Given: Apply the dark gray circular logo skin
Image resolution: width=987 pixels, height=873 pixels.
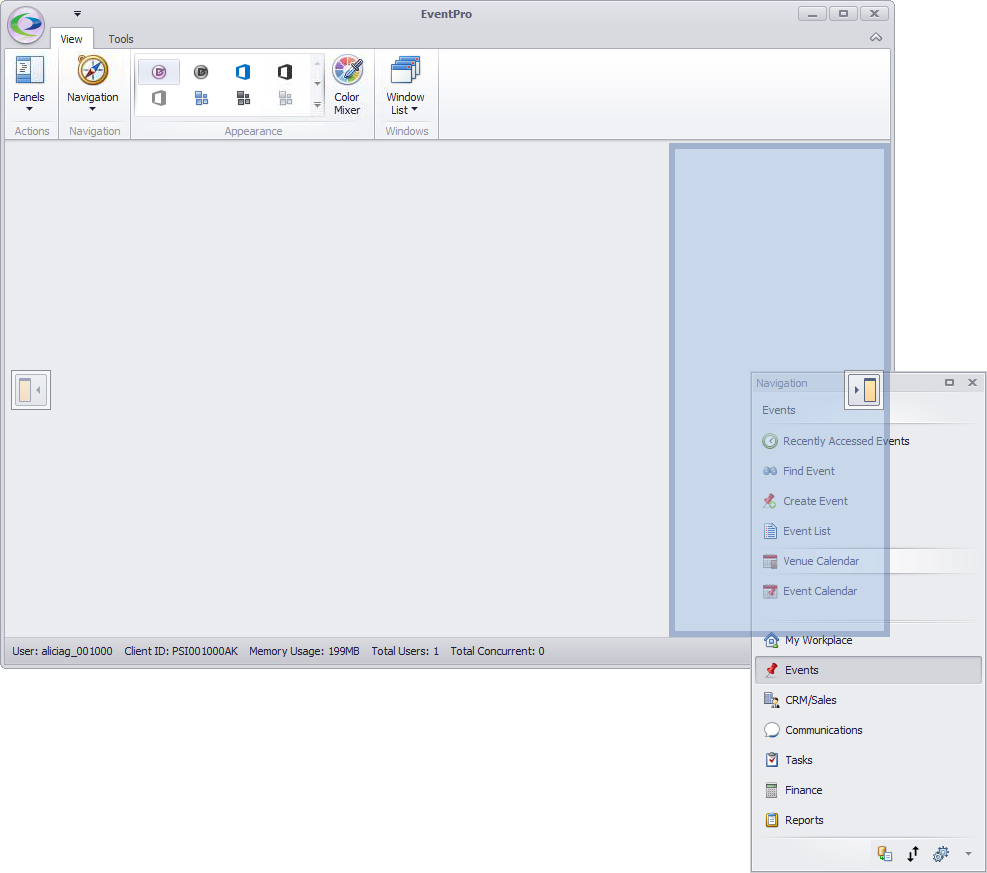Looking at the screenshot, I should coord(201,72).
